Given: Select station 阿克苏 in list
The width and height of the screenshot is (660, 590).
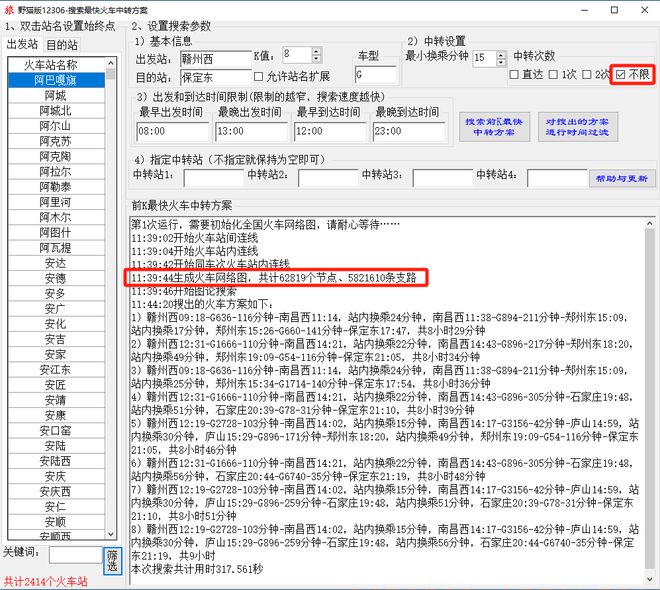Looking at the screenshot, I should (x=56, y=141).
